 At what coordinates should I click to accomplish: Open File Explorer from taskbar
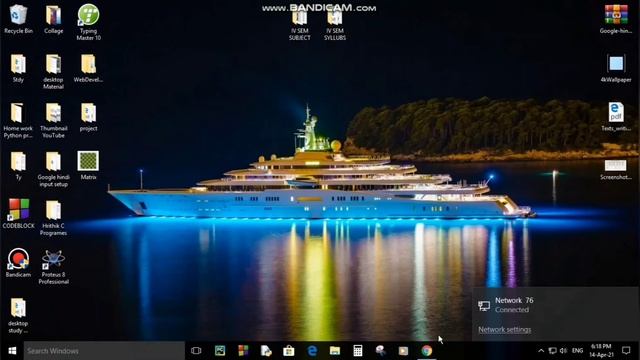(335, 351)
